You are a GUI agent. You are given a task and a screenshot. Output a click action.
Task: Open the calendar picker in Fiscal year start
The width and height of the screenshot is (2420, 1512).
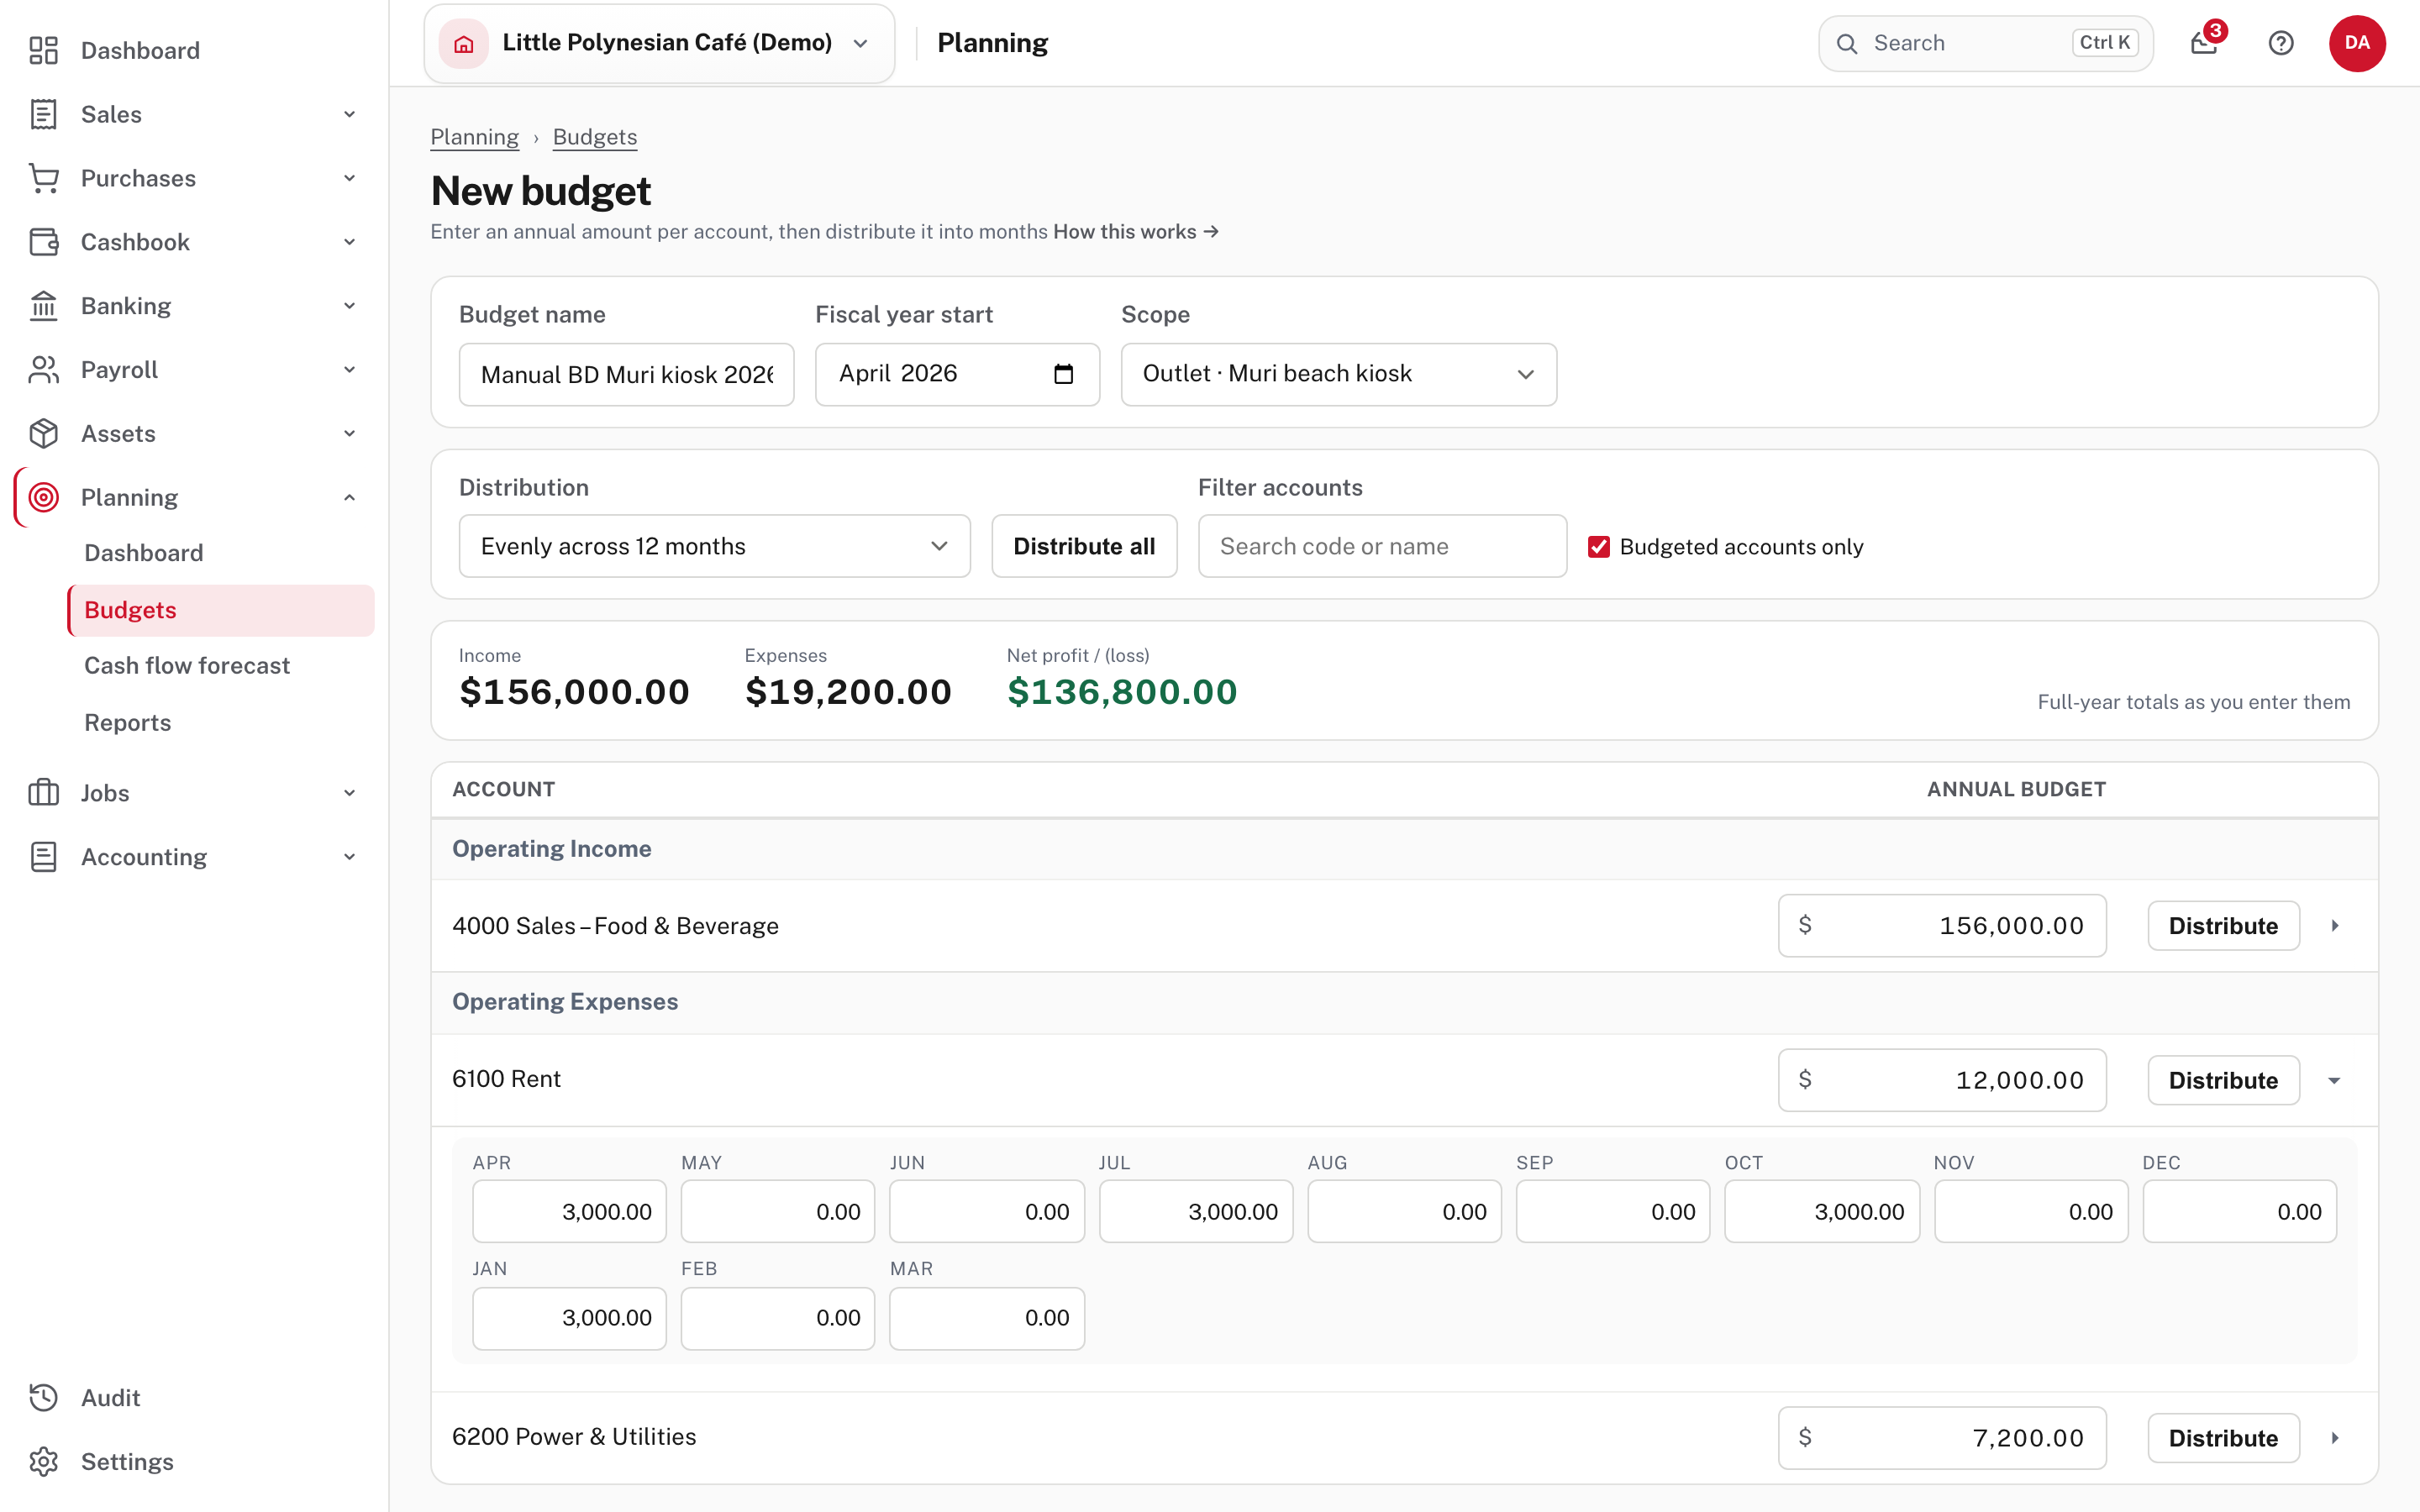coord(1064,374)
